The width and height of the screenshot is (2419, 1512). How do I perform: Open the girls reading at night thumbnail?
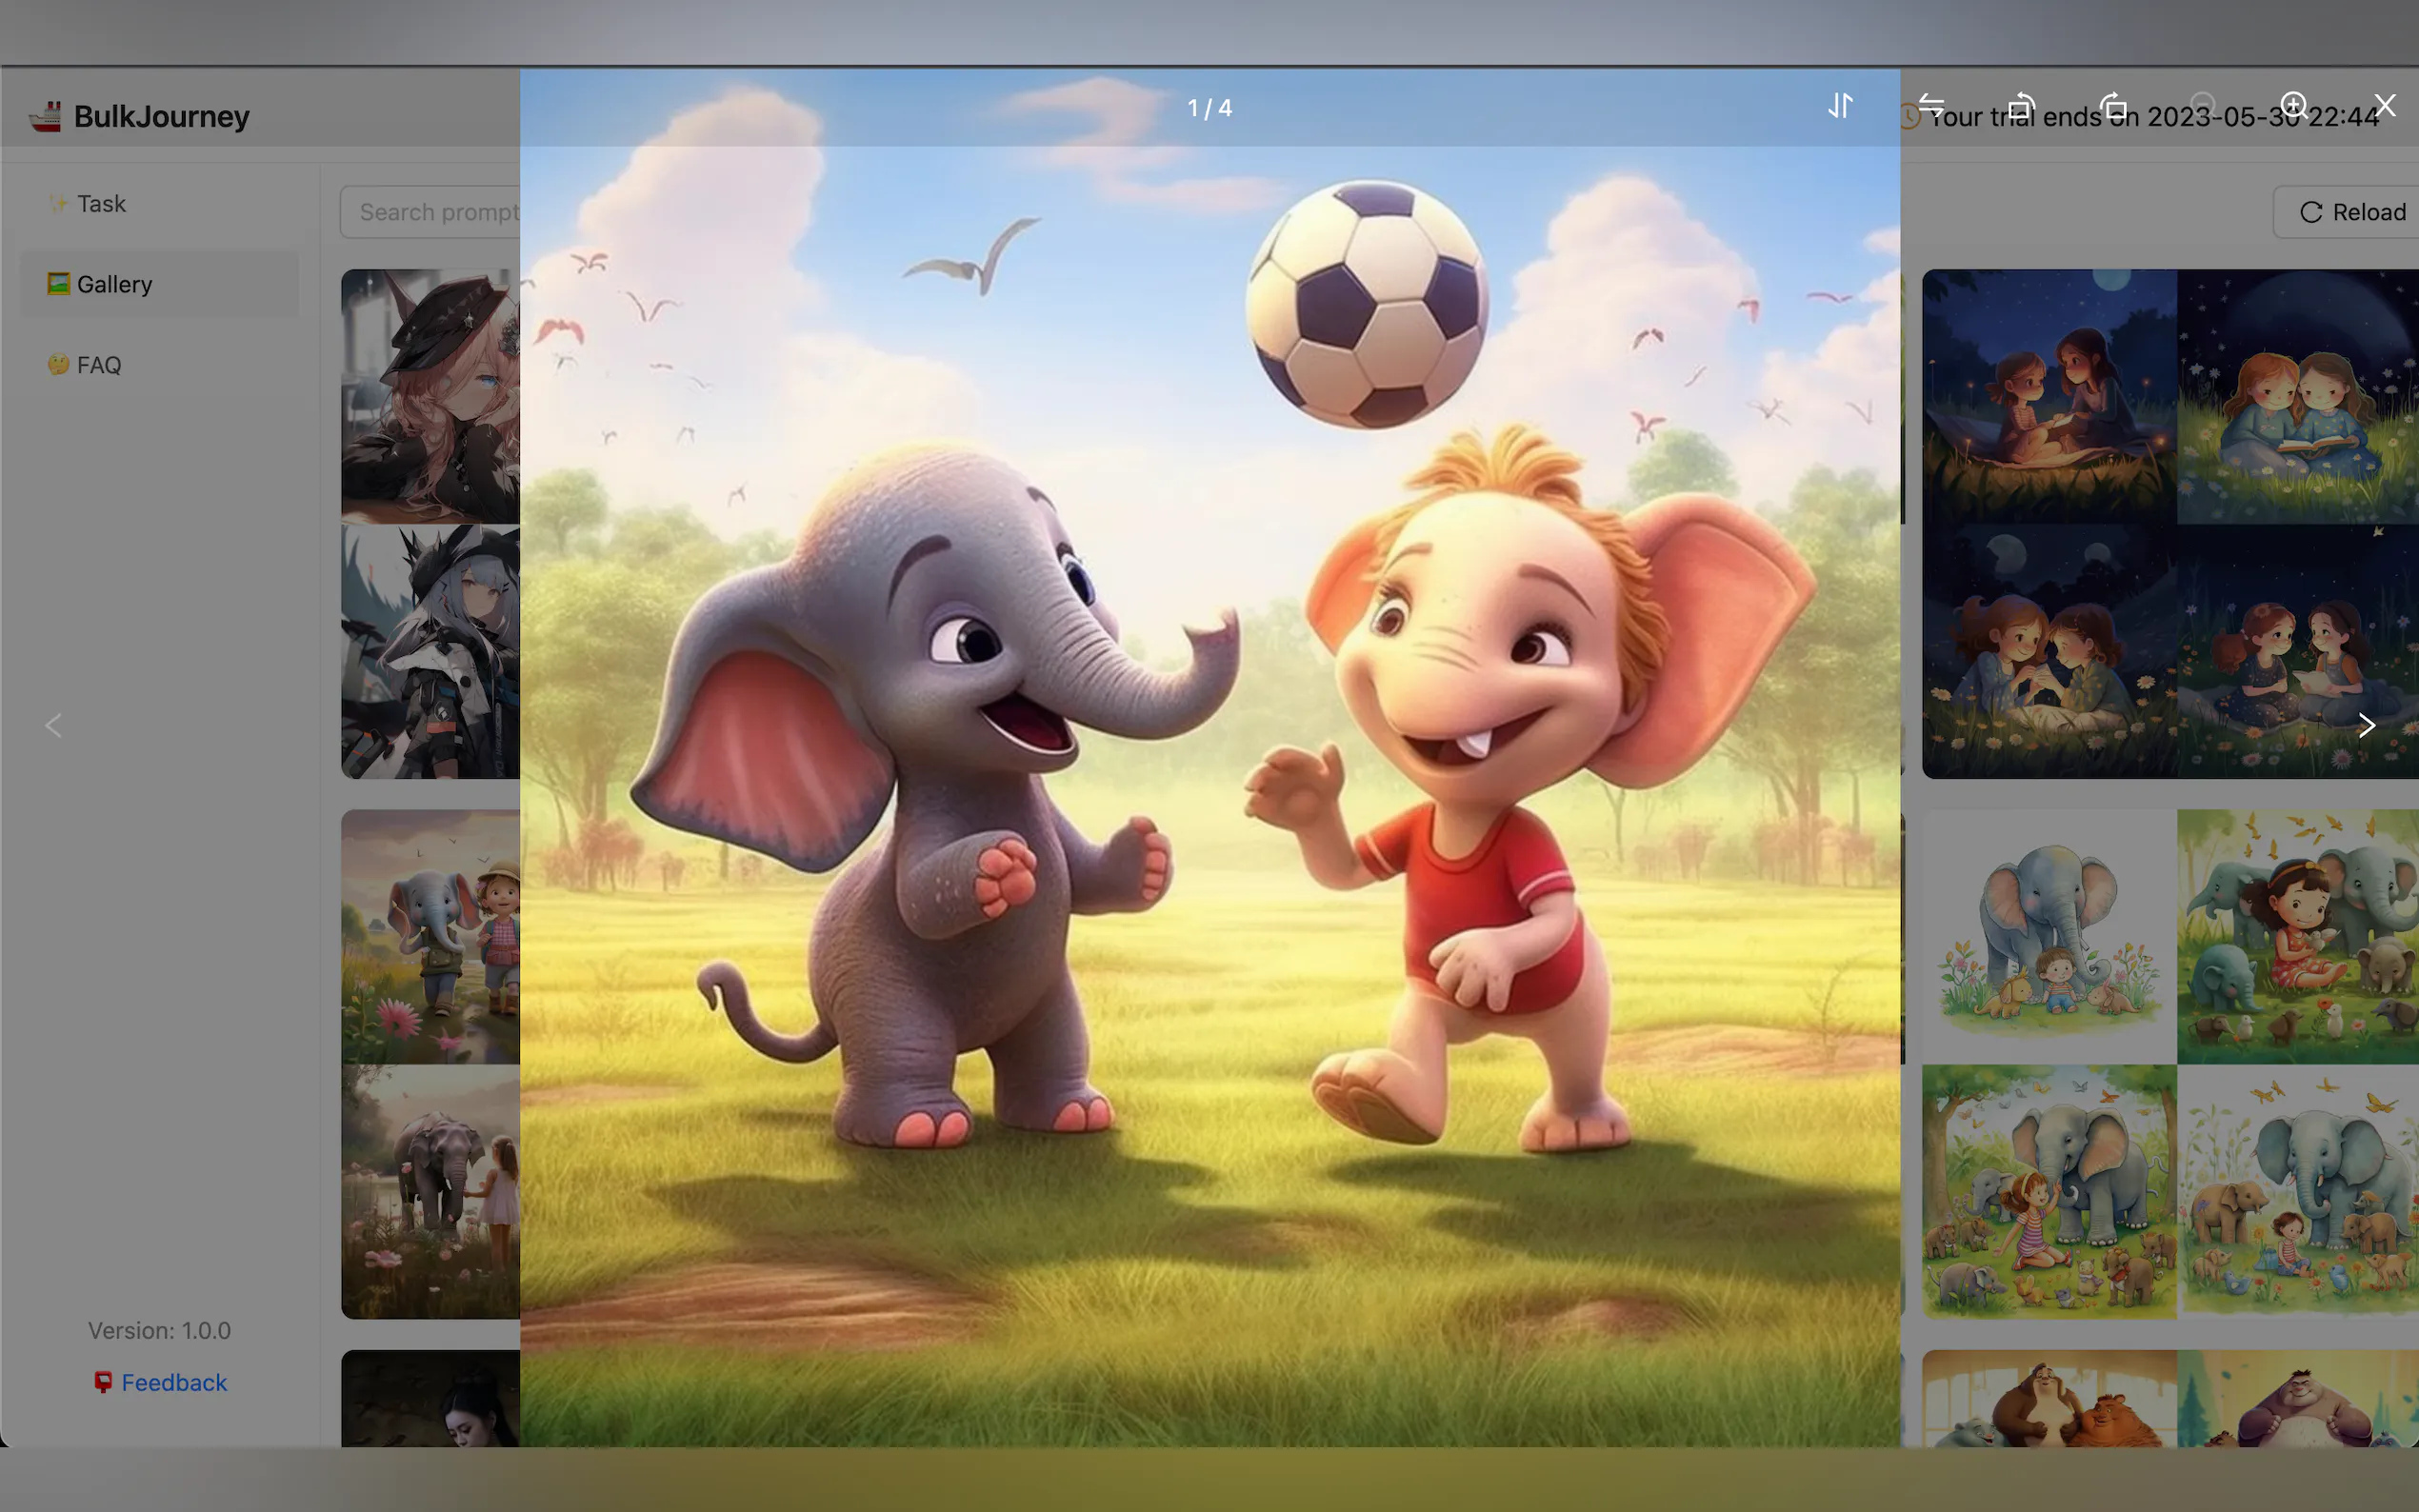pyautogui.click(x=2170, y=523)
